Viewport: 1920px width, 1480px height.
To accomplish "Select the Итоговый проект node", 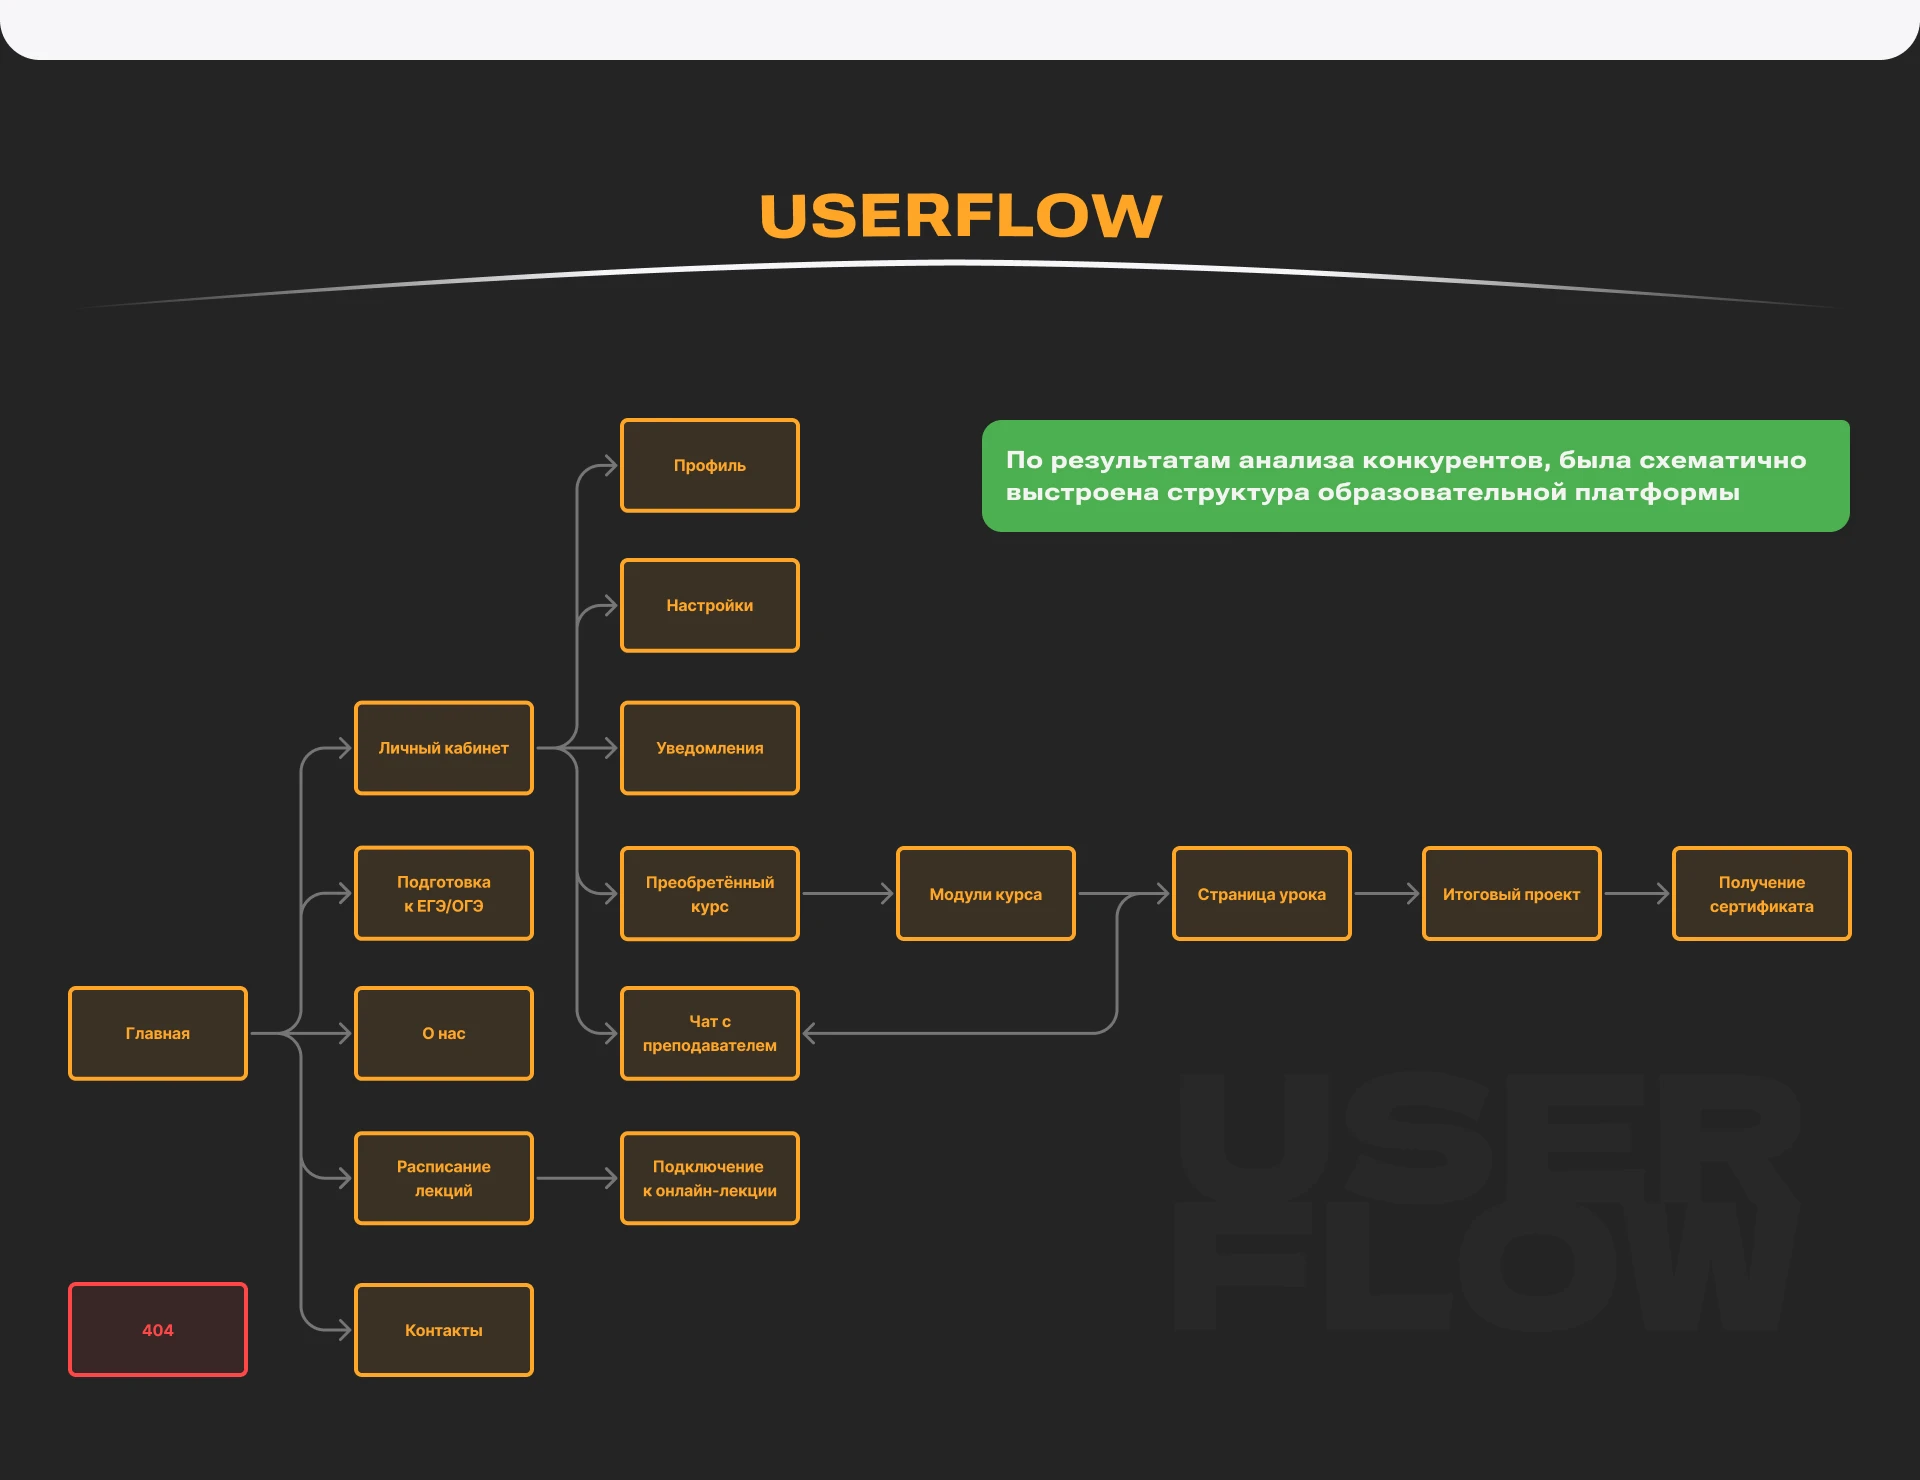I will pos(1512,893).
